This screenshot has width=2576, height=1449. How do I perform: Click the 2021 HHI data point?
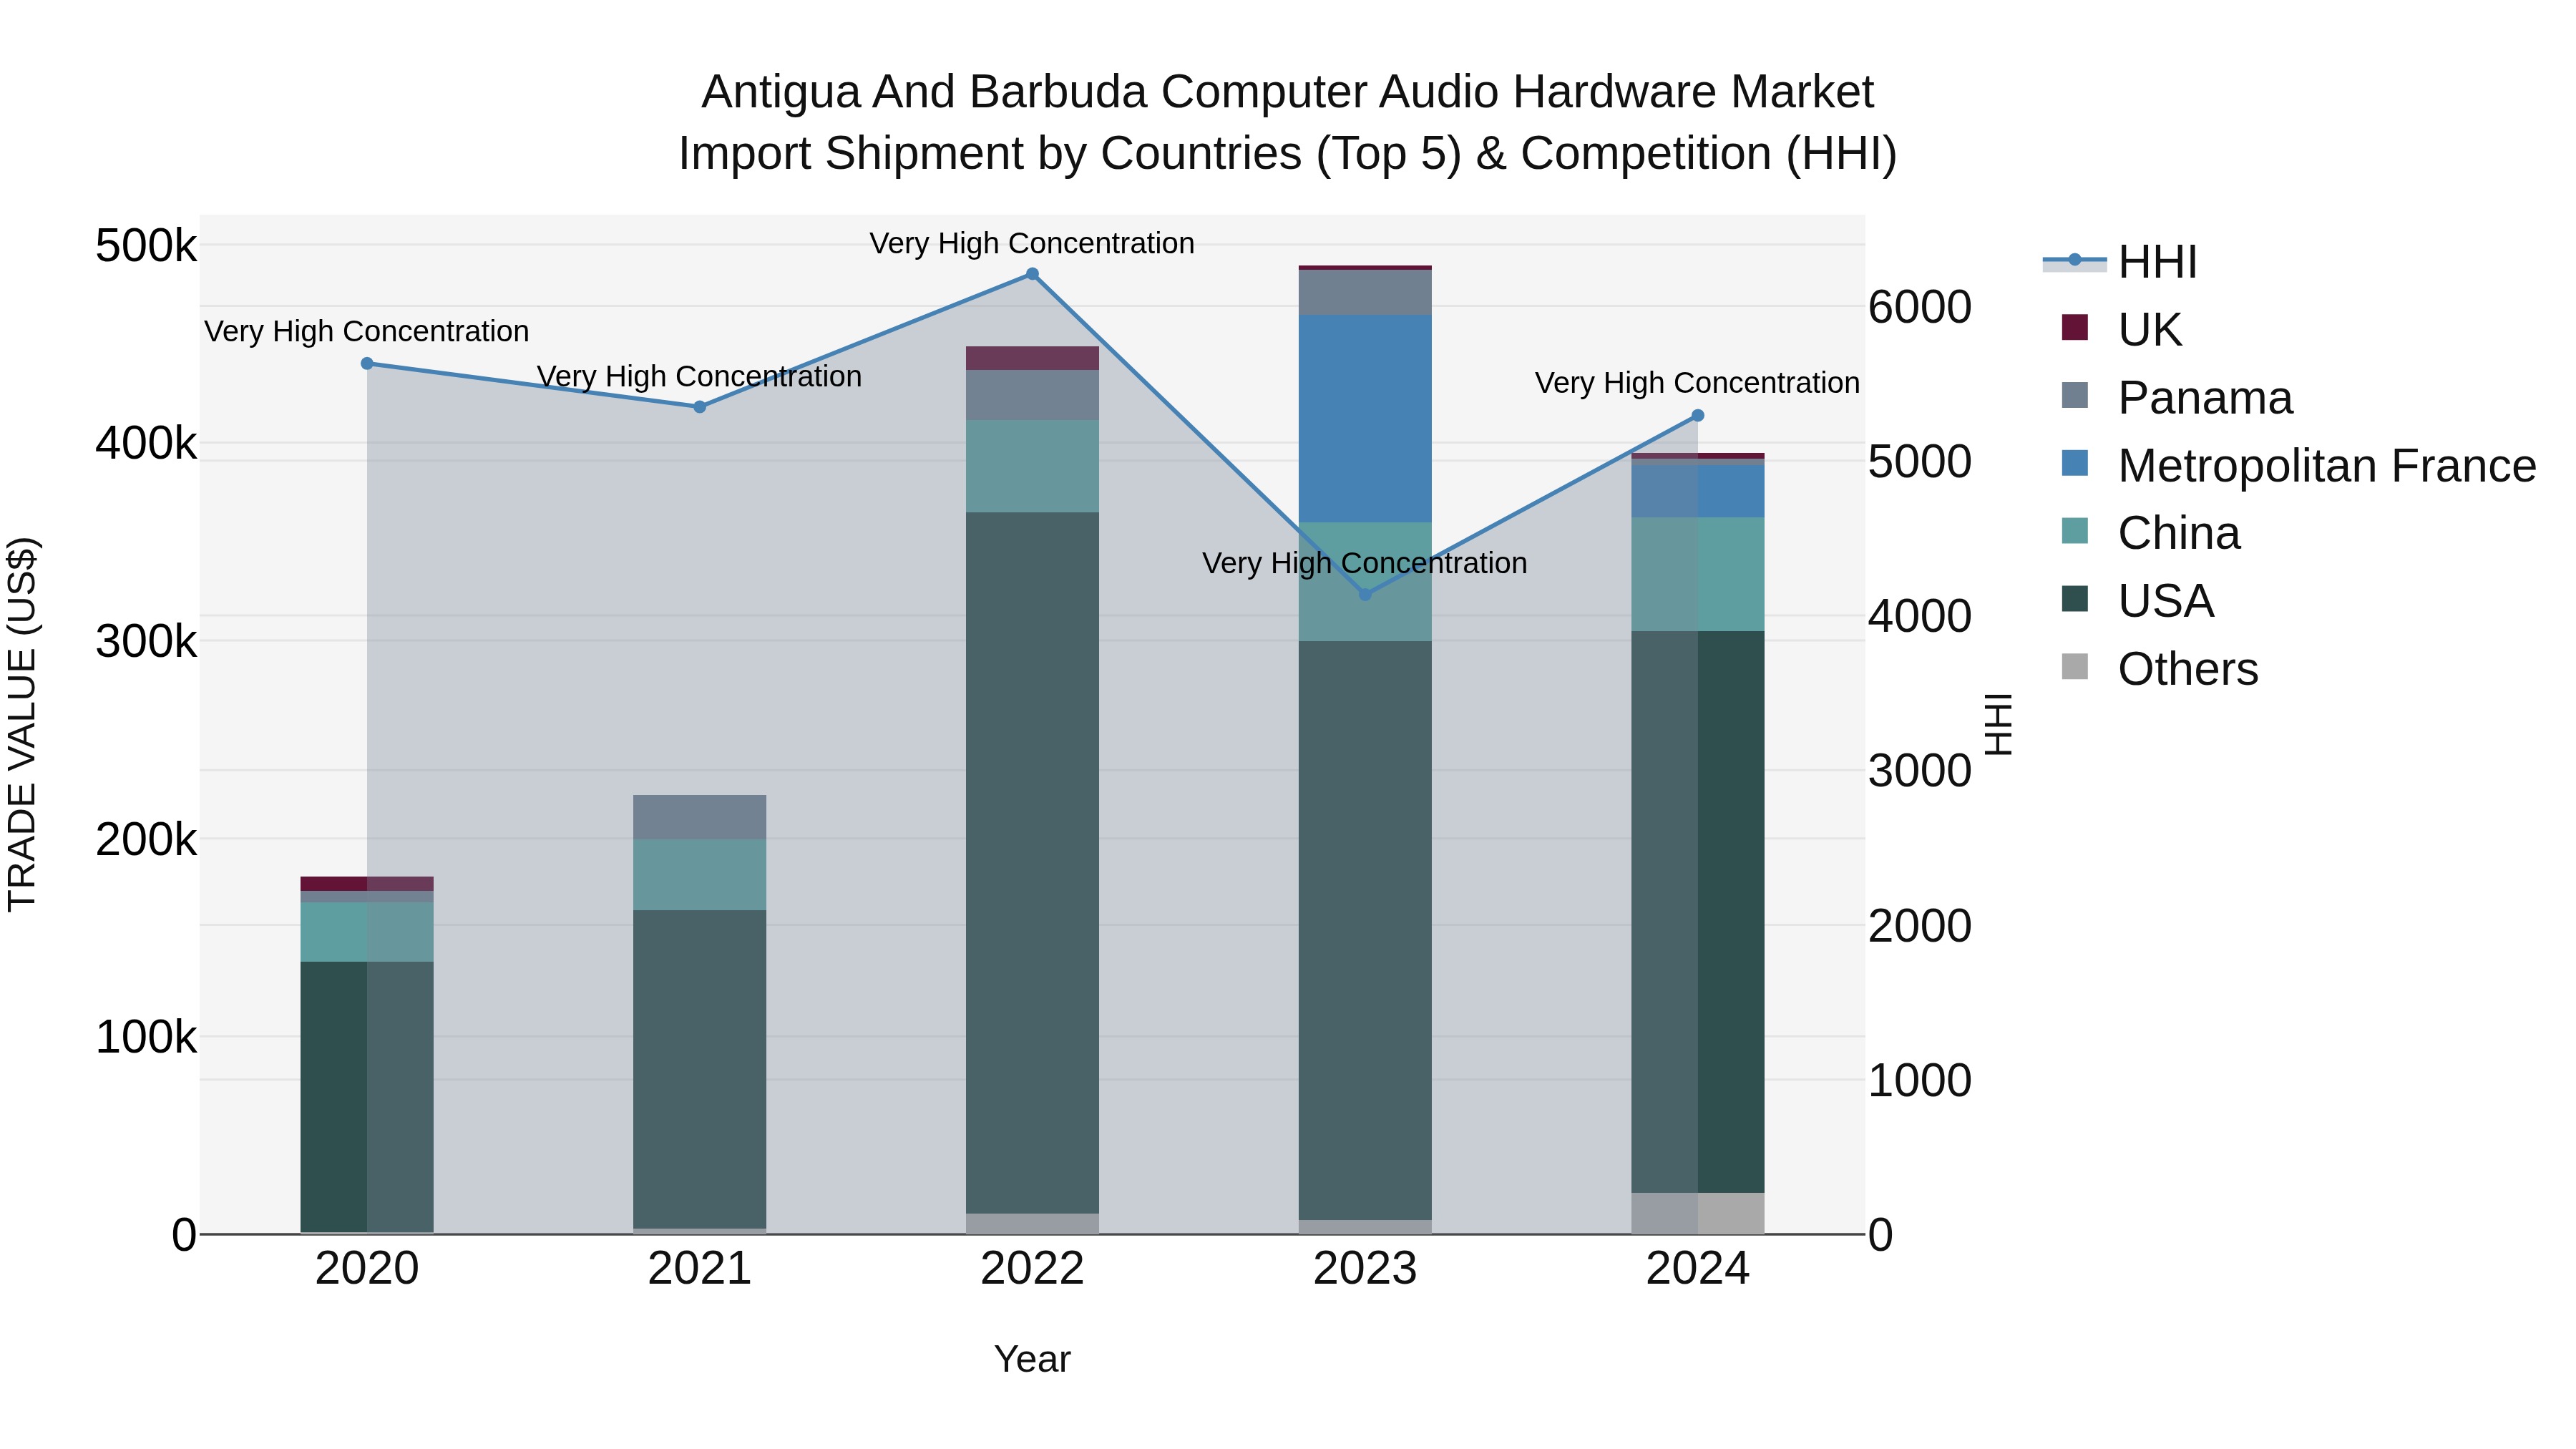tap(700, 407)
